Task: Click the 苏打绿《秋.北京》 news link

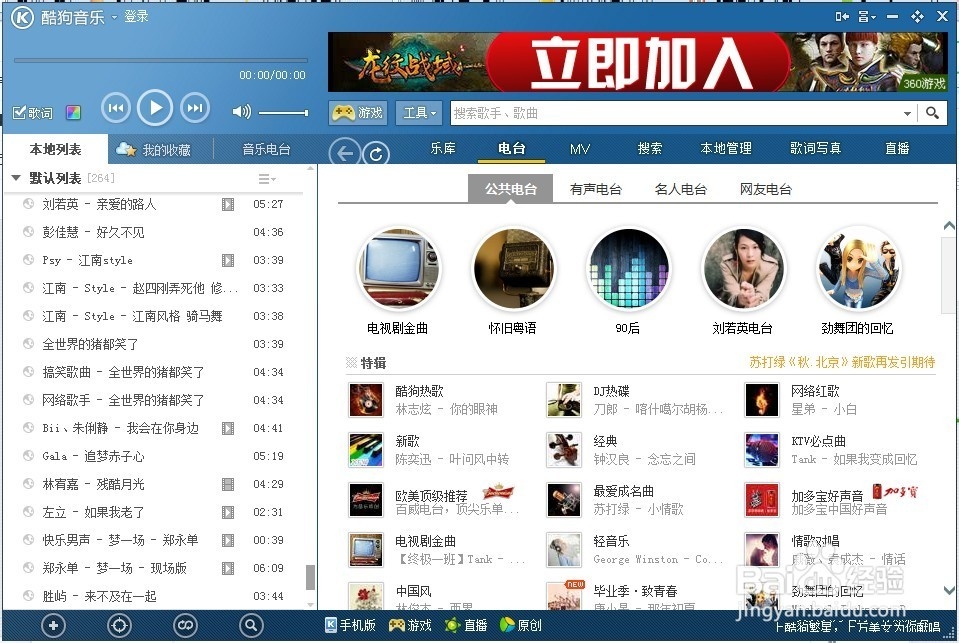Action: pyautogui.click(x=842, y=362)
